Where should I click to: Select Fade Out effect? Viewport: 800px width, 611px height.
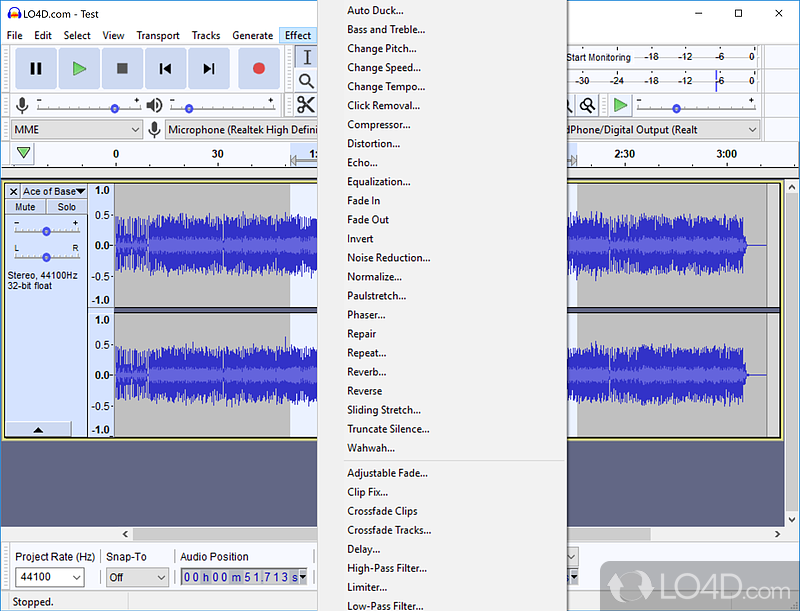tap(368, 220)
